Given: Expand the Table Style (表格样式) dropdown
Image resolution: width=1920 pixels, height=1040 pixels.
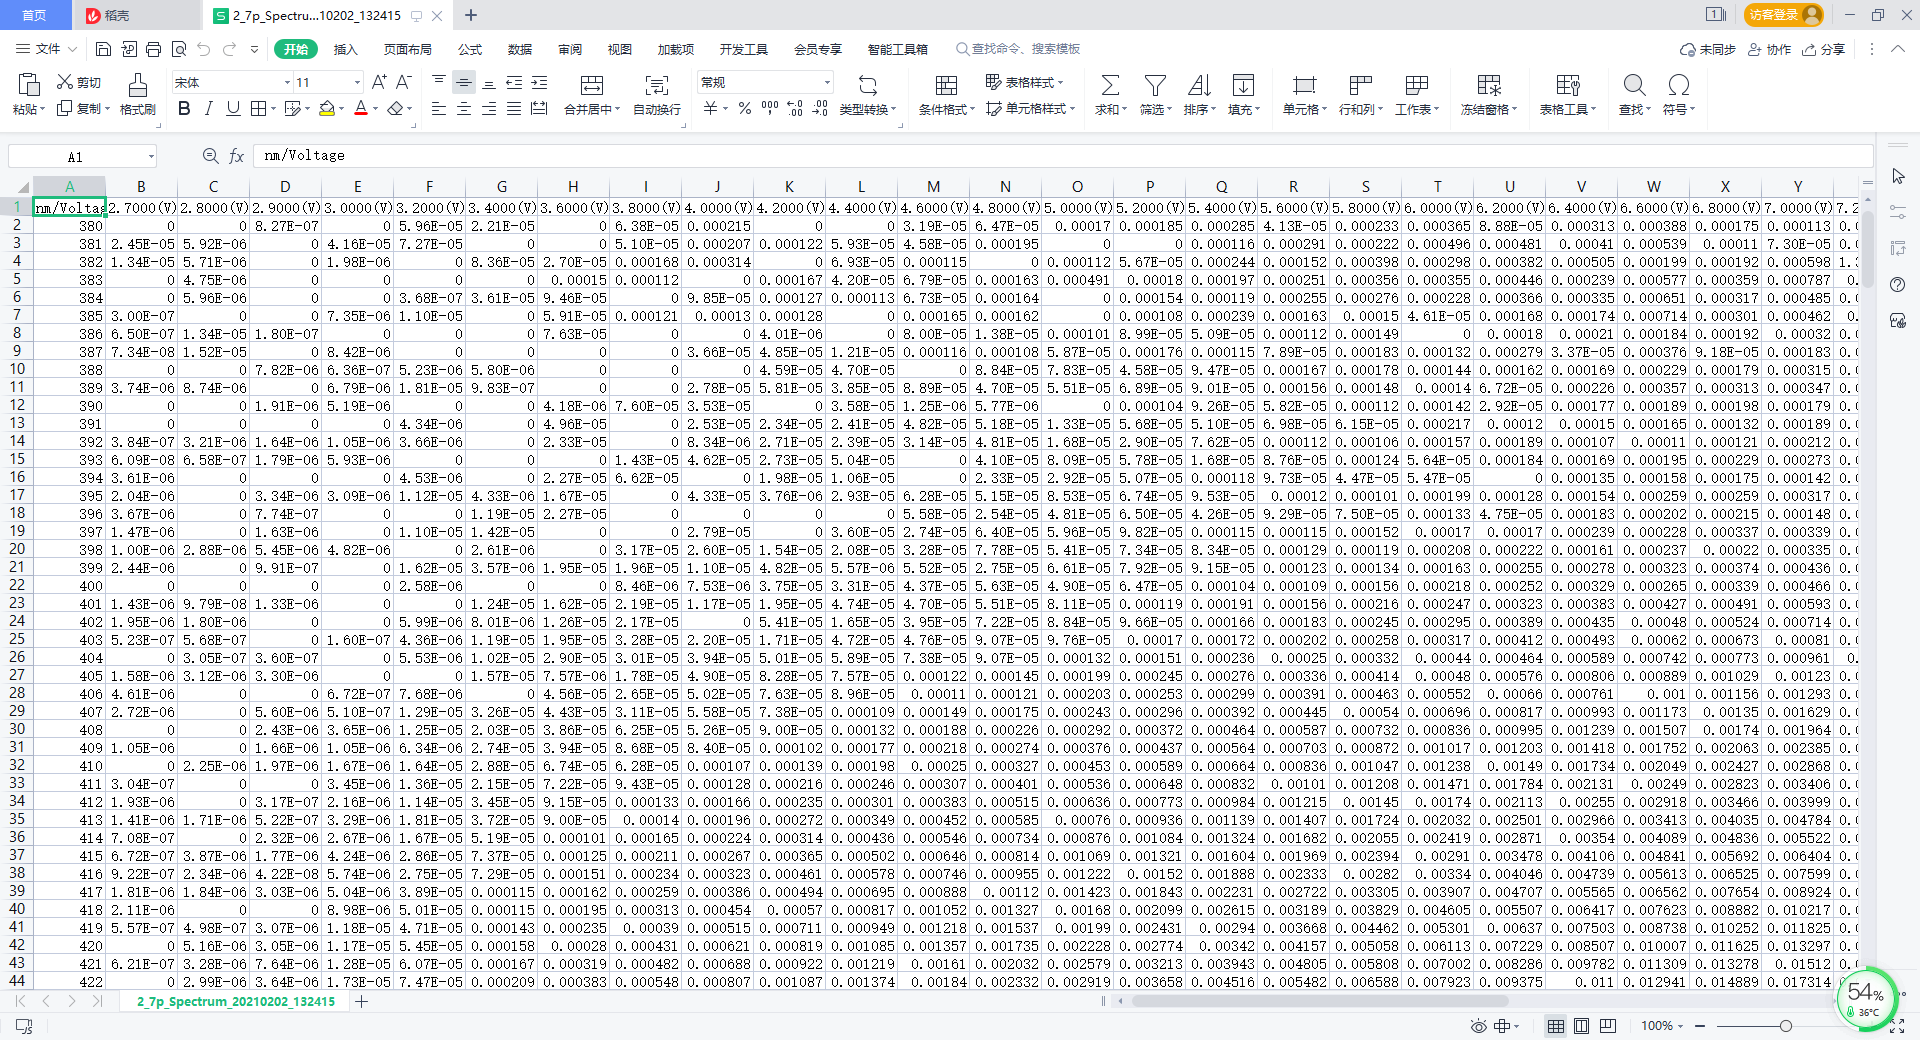Looking at the screenshot, I should tap(1061, 83).
